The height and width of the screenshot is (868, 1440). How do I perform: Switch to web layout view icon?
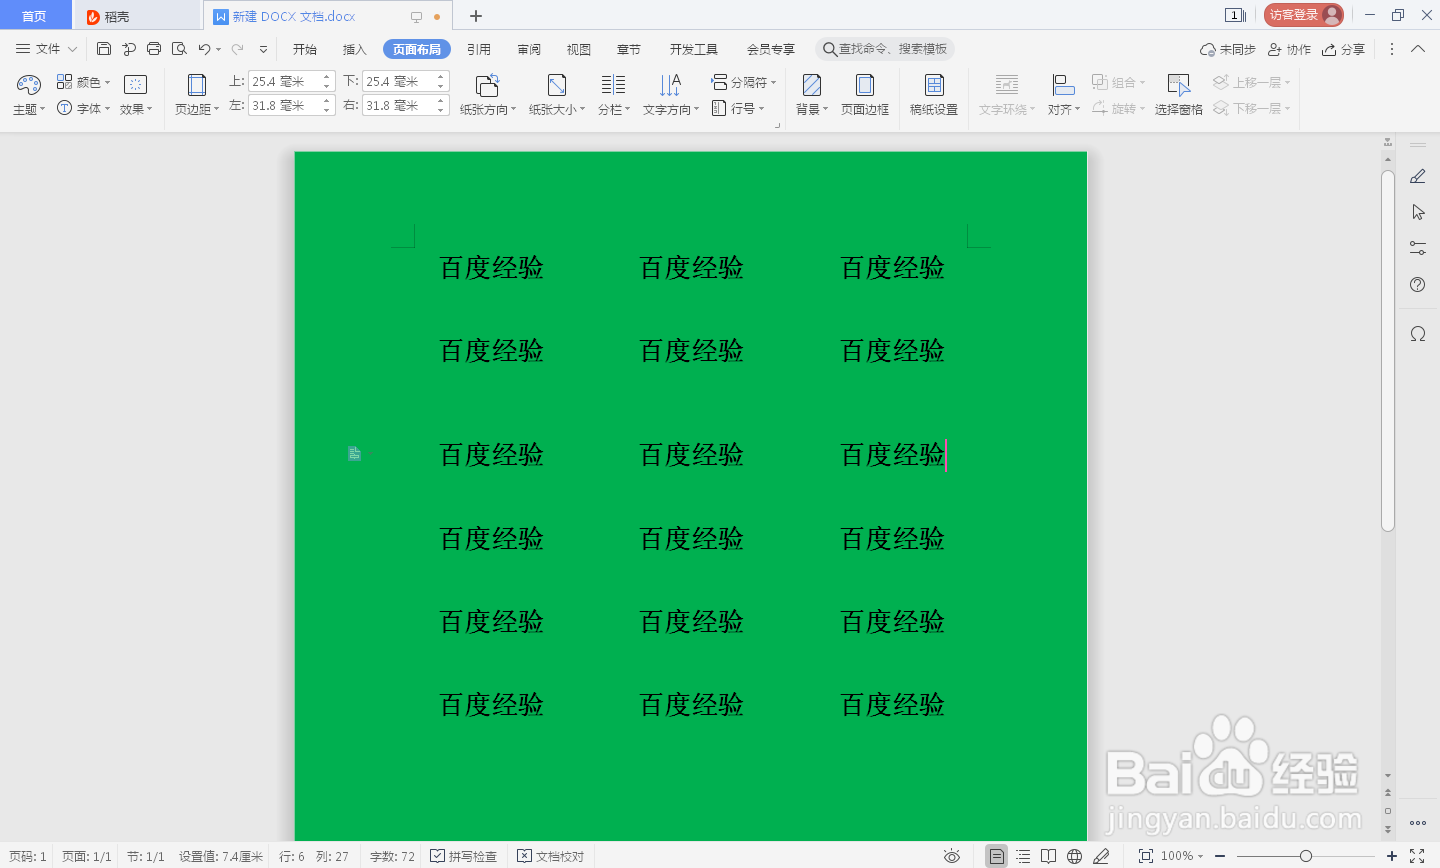click(1074, 856)
